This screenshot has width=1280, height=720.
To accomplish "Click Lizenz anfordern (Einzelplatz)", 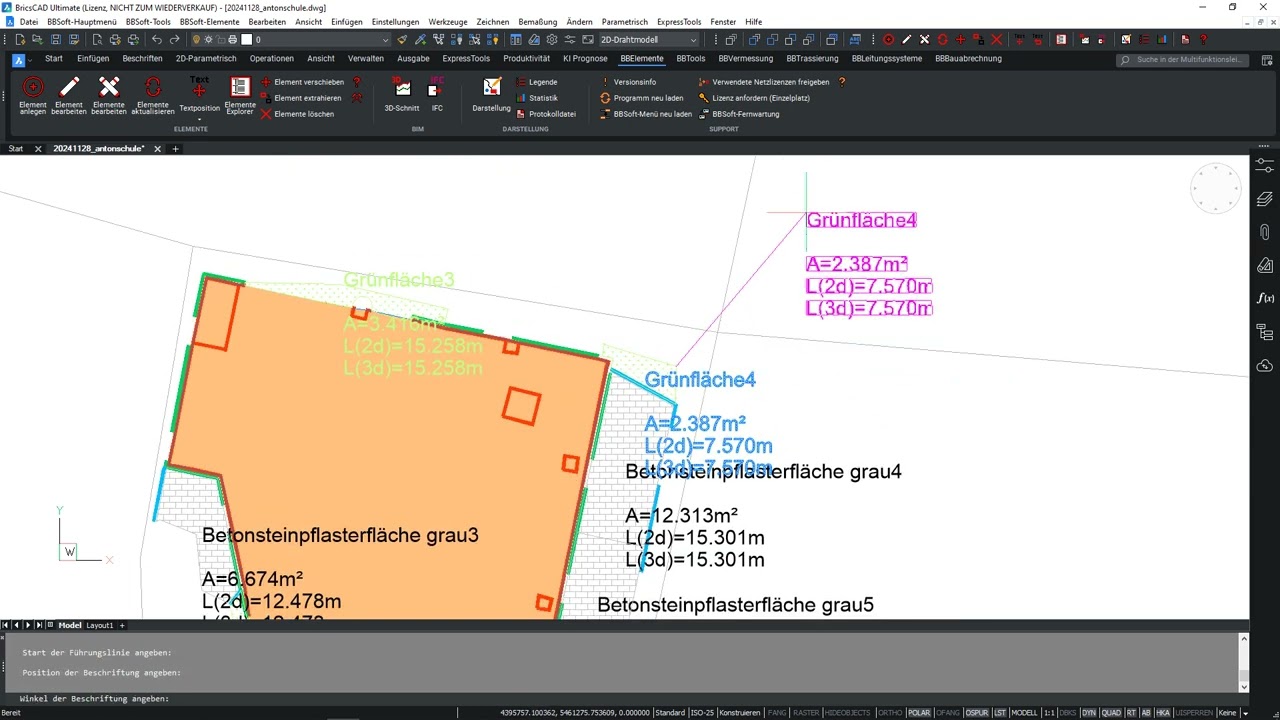I will (x=754, y=98).
